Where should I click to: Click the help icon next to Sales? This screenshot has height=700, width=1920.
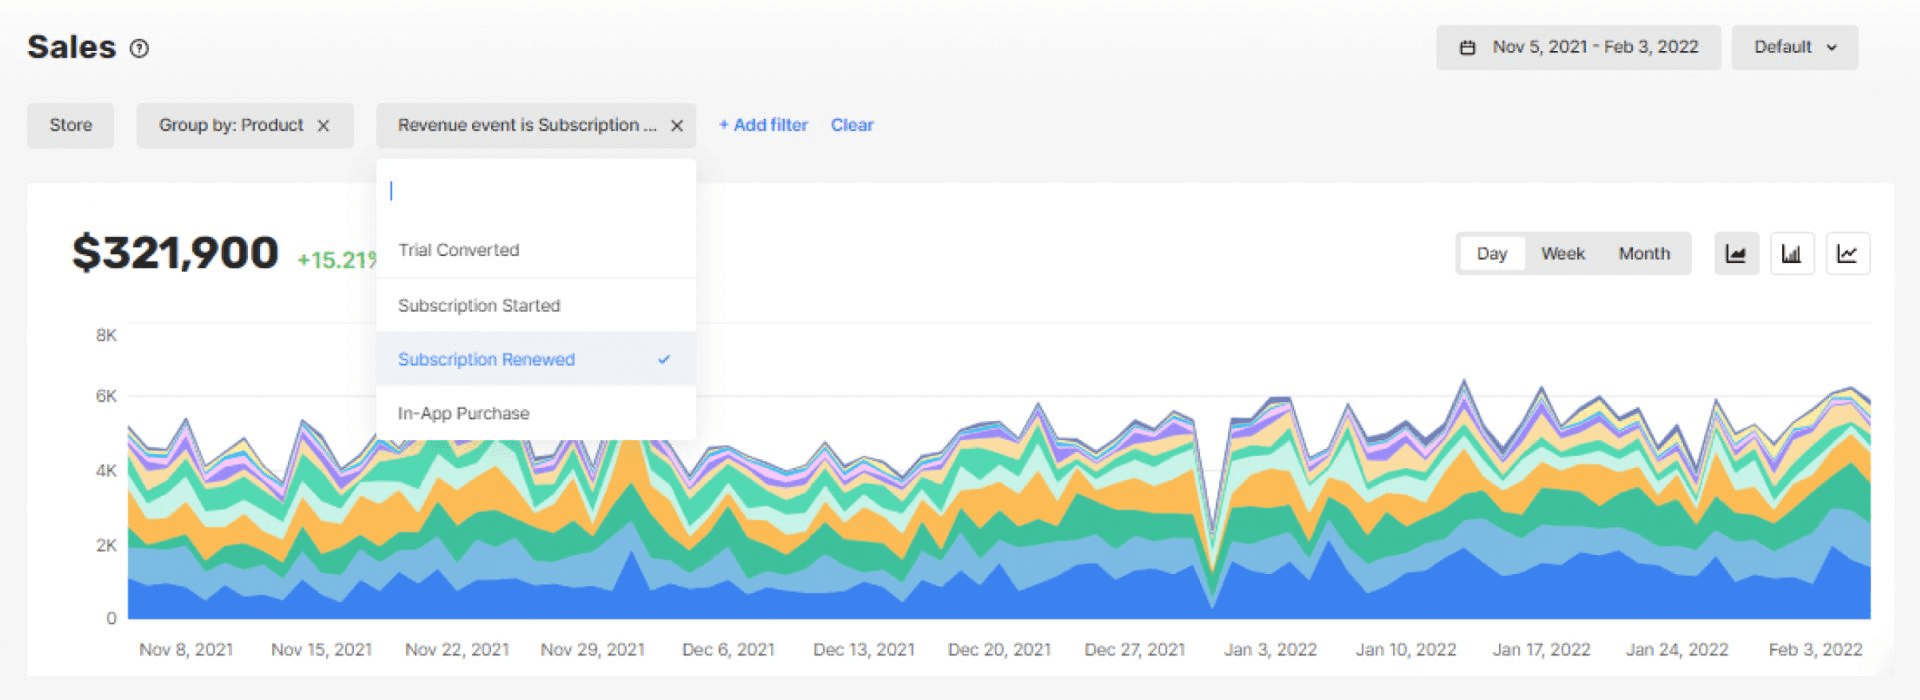(140, 48)
